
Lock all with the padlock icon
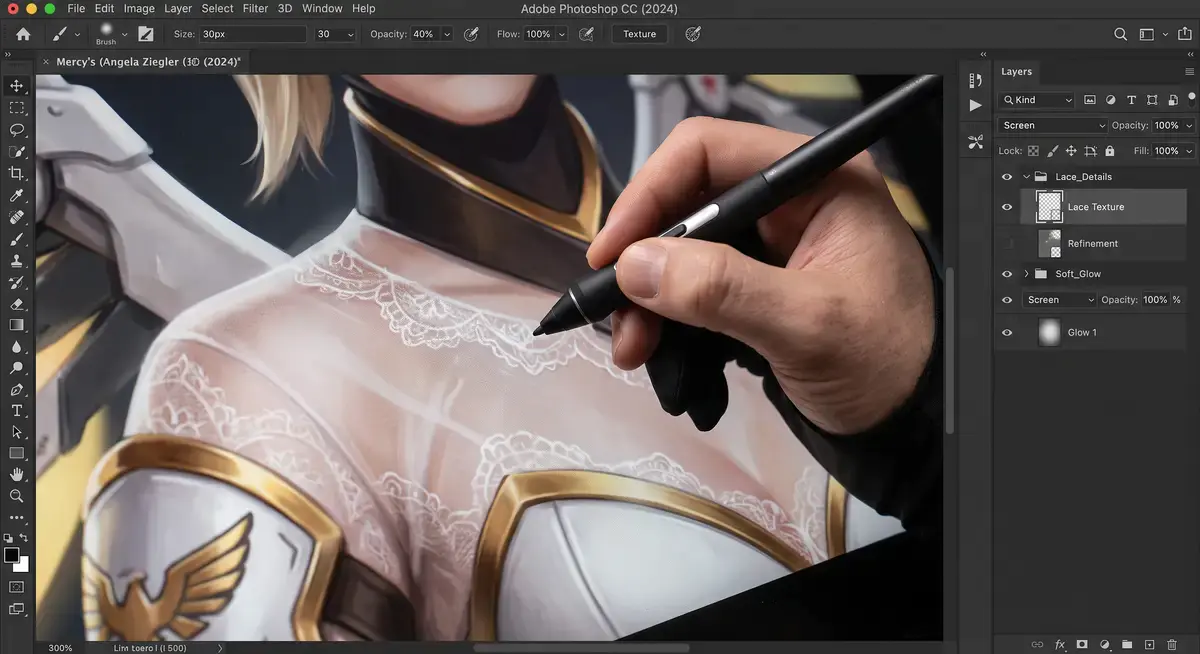pos(1110,151)
